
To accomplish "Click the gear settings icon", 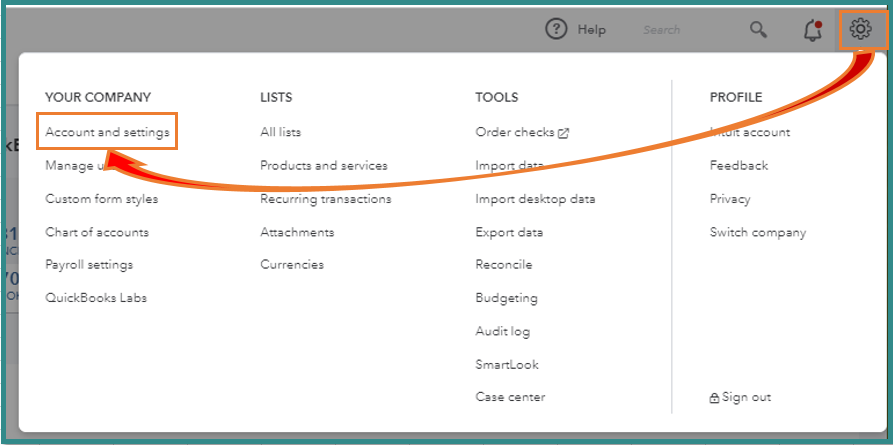I will 861,30.
